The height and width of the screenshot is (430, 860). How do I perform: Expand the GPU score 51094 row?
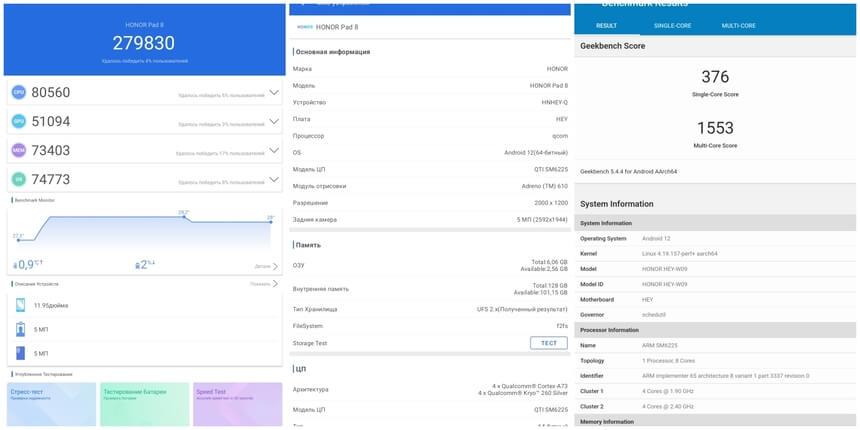(274, 121)
